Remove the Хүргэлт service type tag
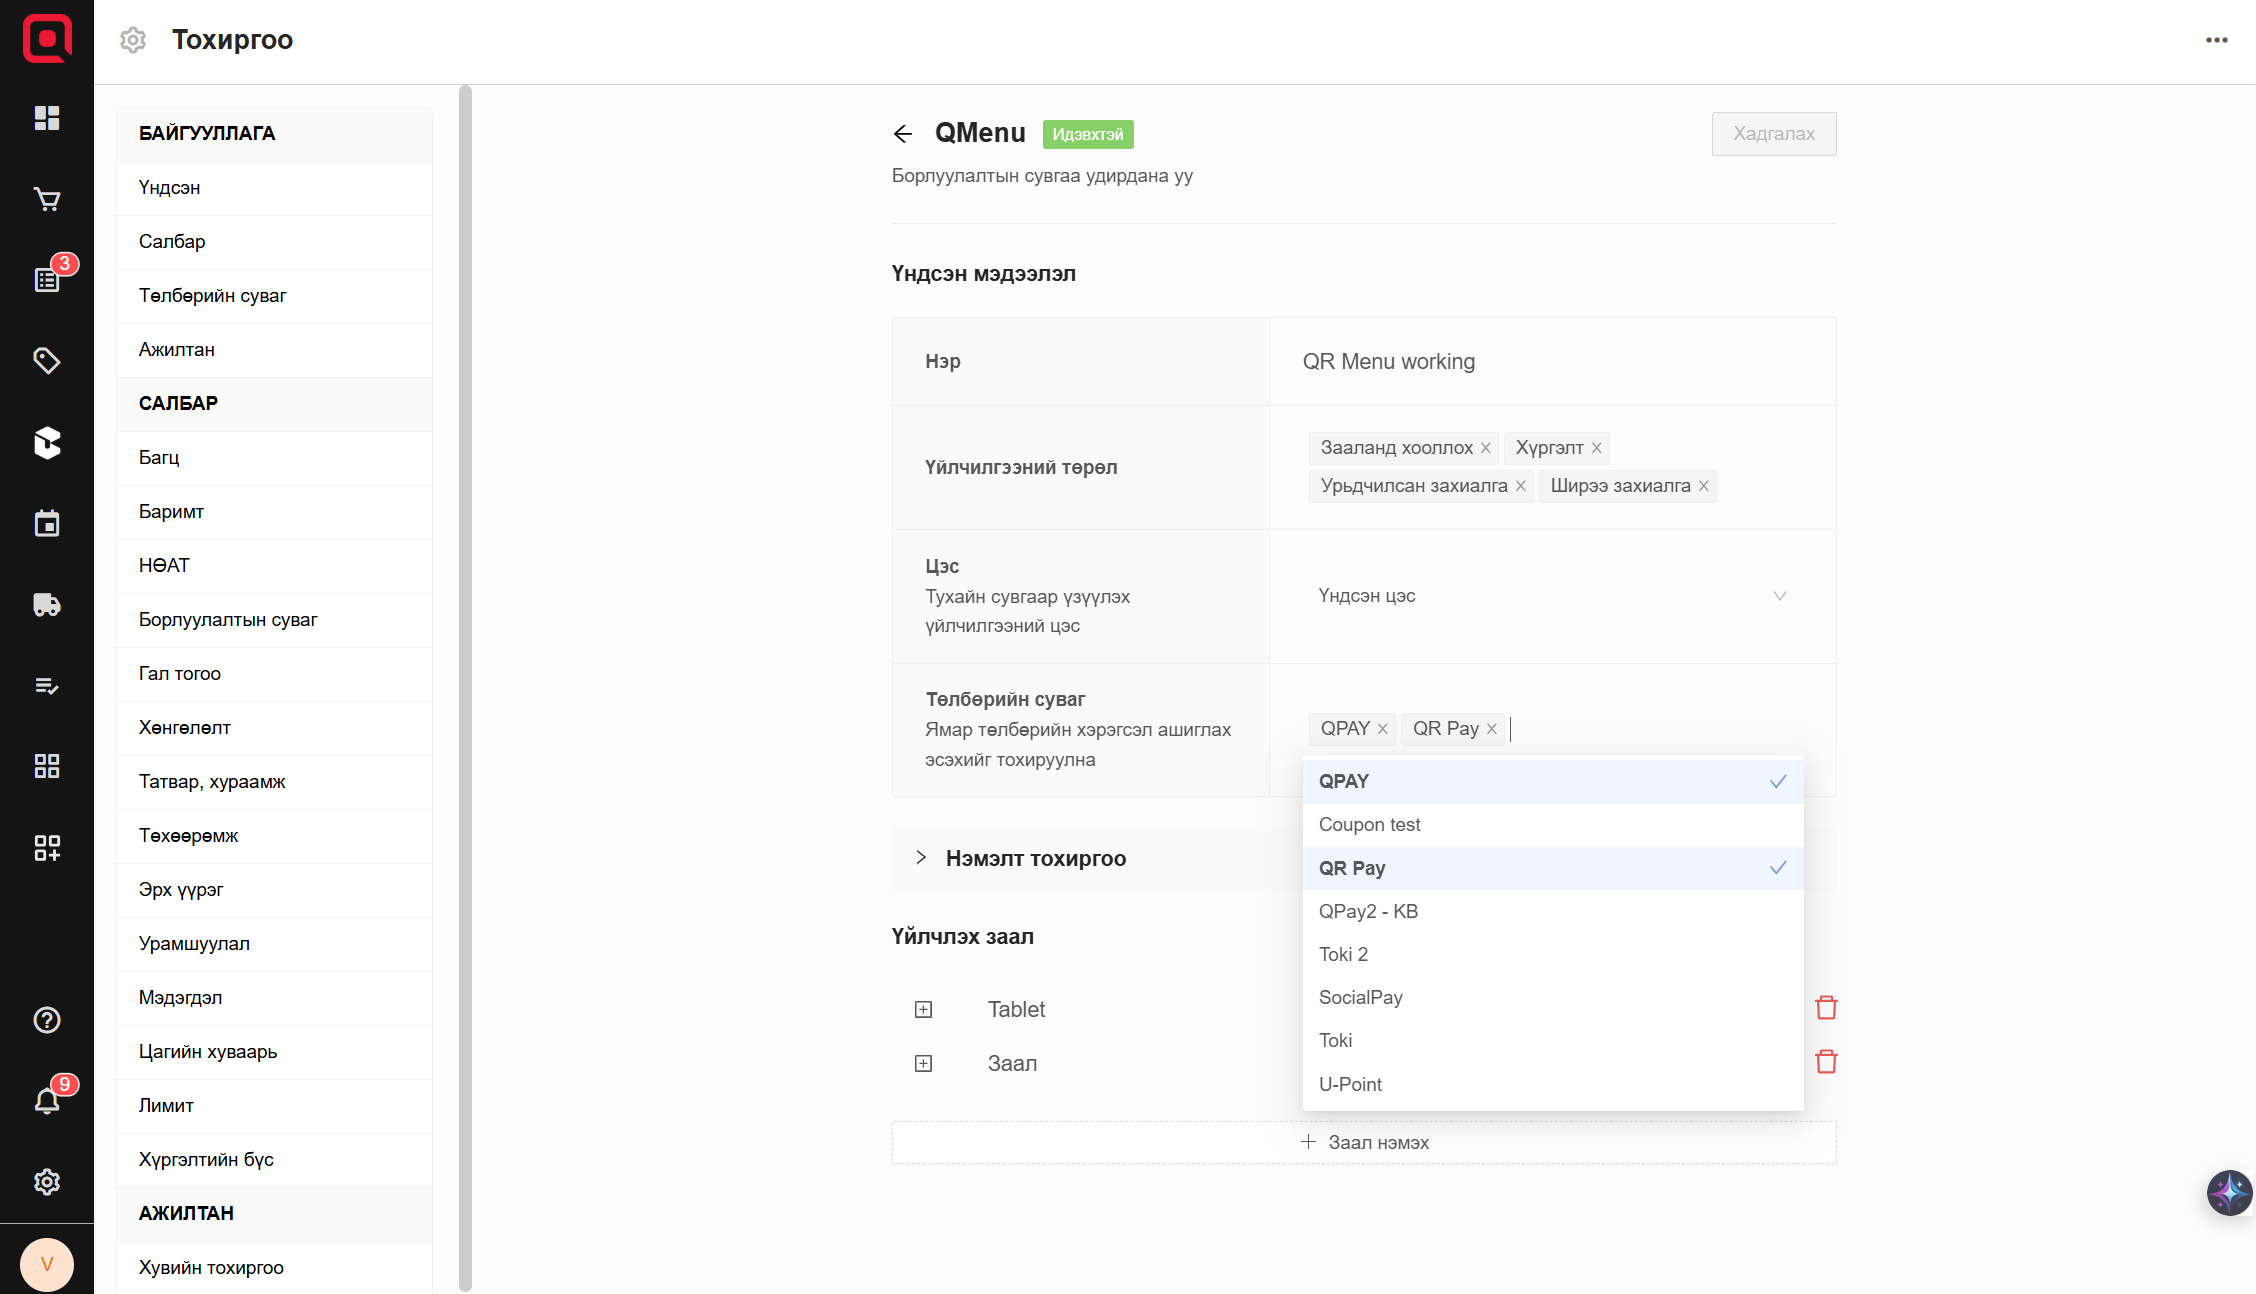Image resolution: width=2256 pixels, height=1294 pixels. [x=1597, y=448]
